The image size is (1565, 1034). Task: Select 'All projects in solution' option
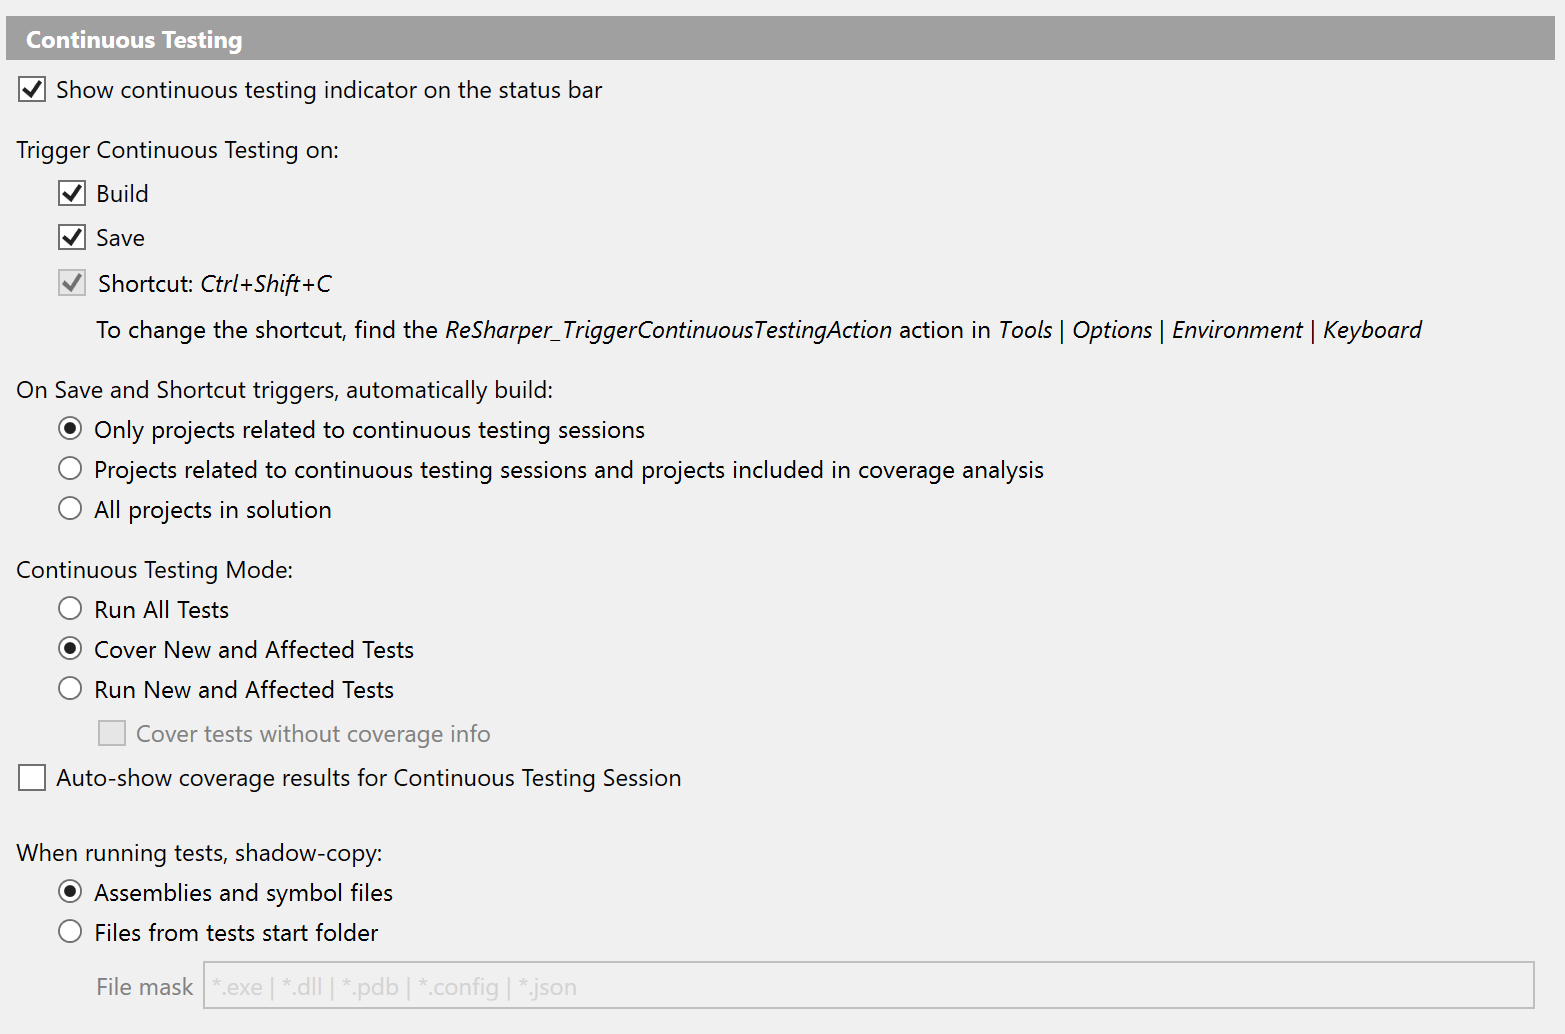pos(70,508)
